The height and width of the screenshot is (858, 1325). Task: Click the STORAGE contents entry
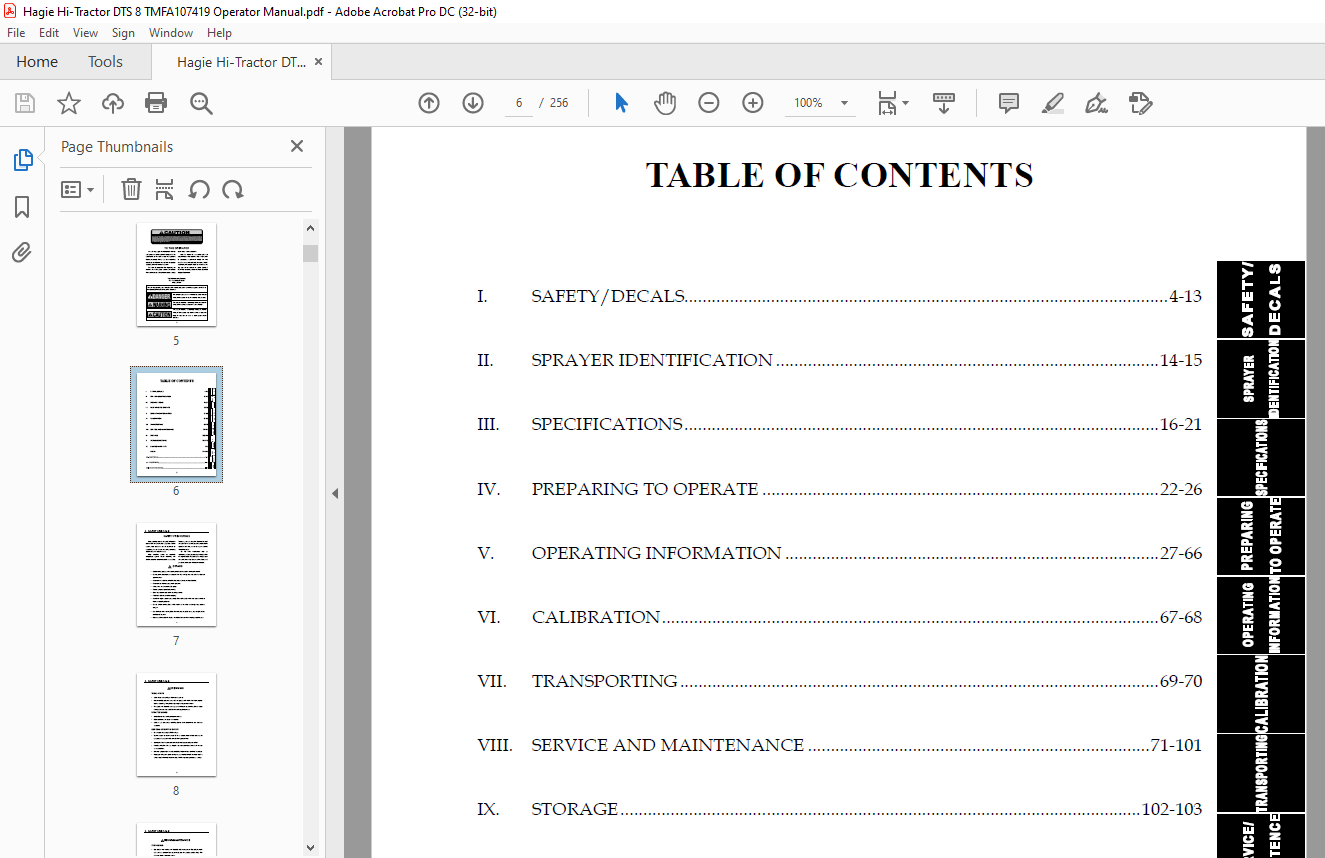point(839,809)
